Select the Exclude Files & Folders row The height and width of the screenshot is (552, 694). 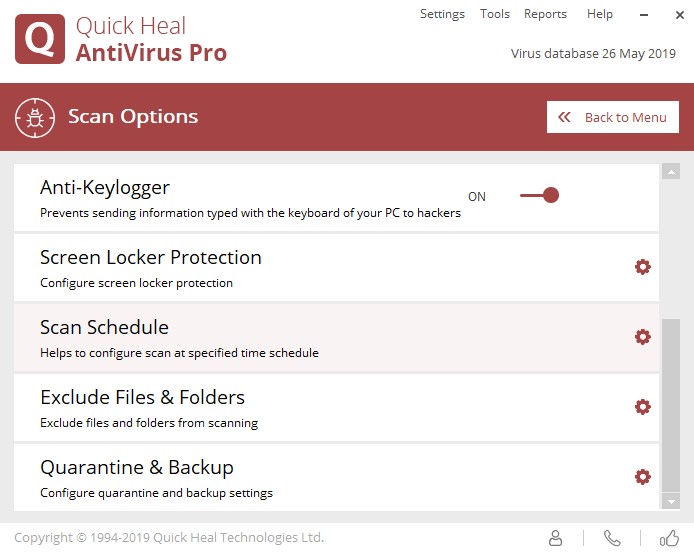(x=300, y=408)
